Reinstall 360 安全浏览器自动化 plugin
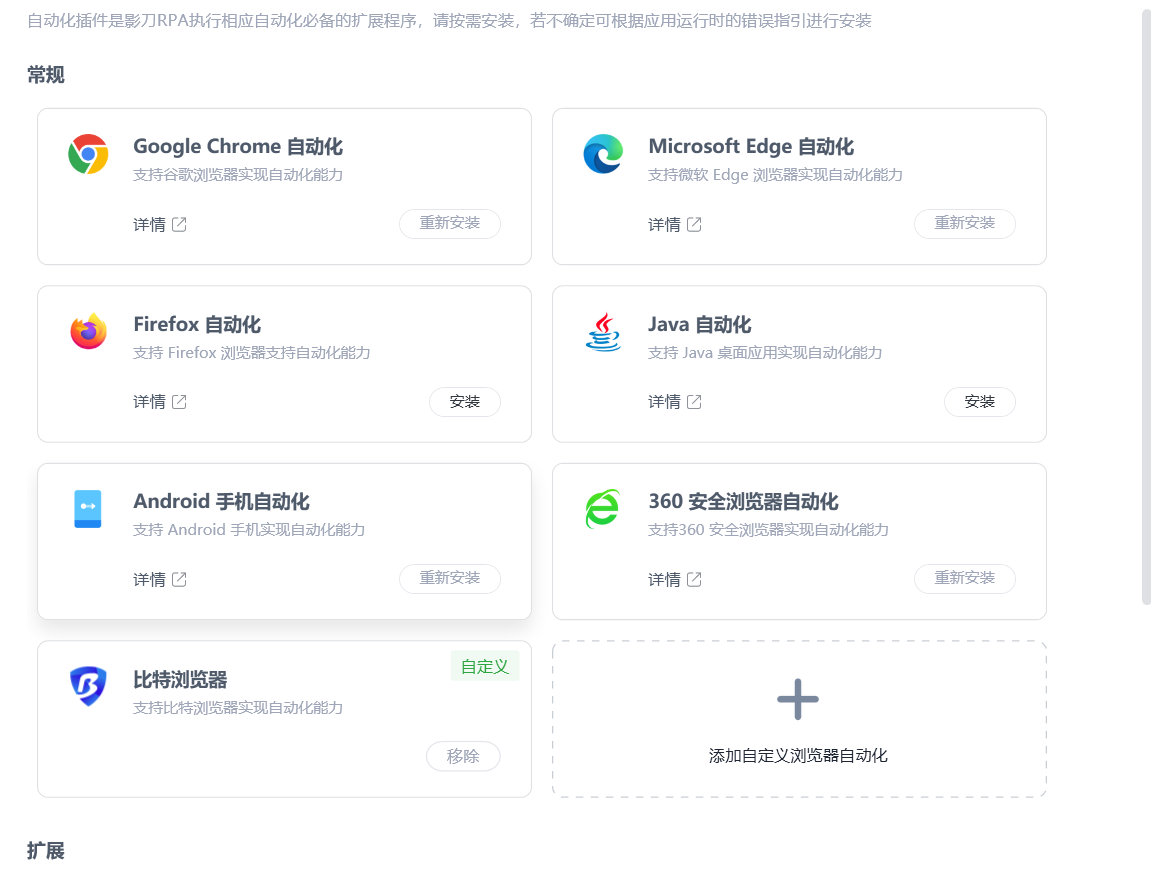The width and height of the screenshot is (1151, 876). [x=965, y=579]
